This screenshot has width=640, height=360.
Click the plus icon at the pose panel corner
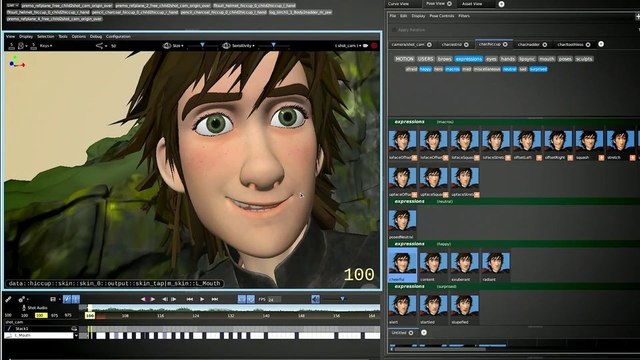click(x=638, y=17)
